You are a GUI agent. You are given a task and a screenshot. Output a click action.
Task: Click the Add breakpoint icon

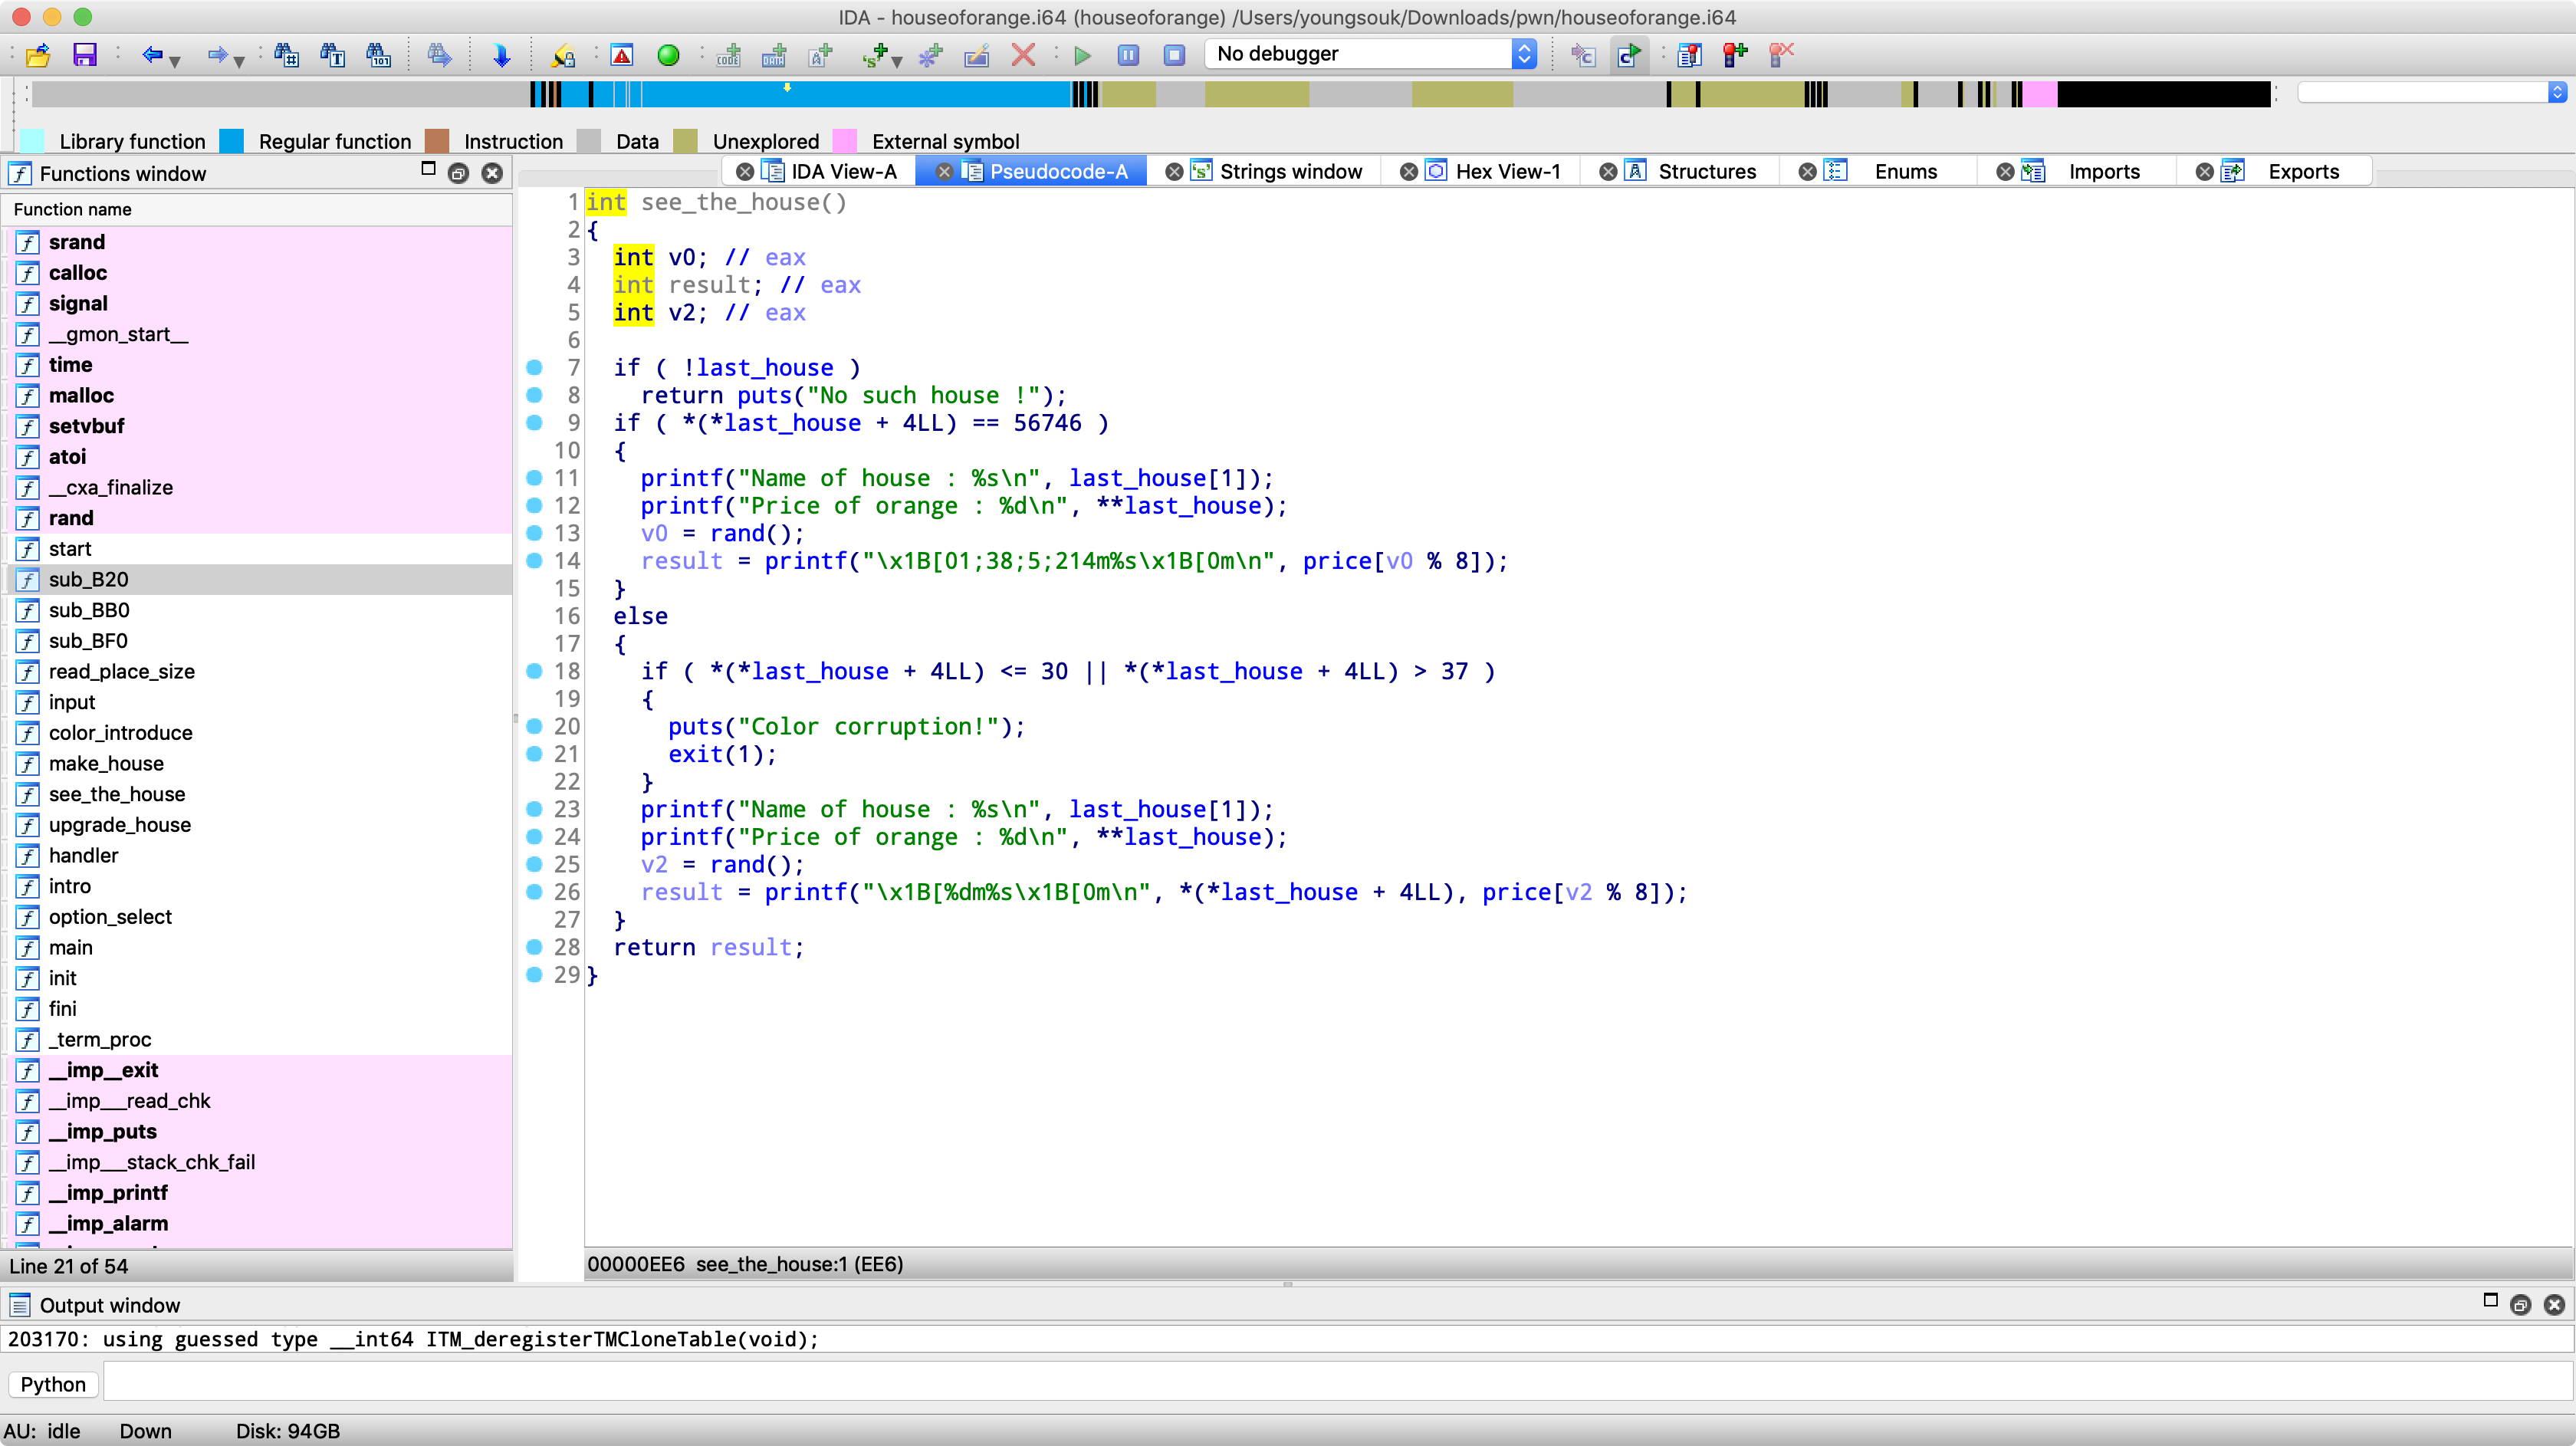1735,54
